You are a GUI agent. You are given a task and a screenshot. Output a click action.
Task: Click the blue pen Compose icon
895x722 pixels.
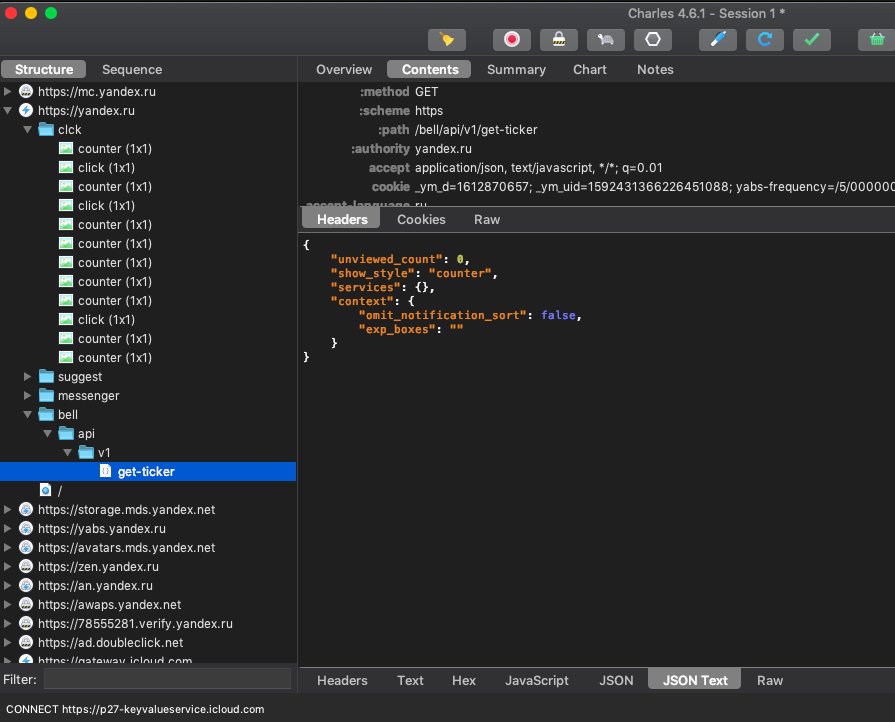(717, 39)
